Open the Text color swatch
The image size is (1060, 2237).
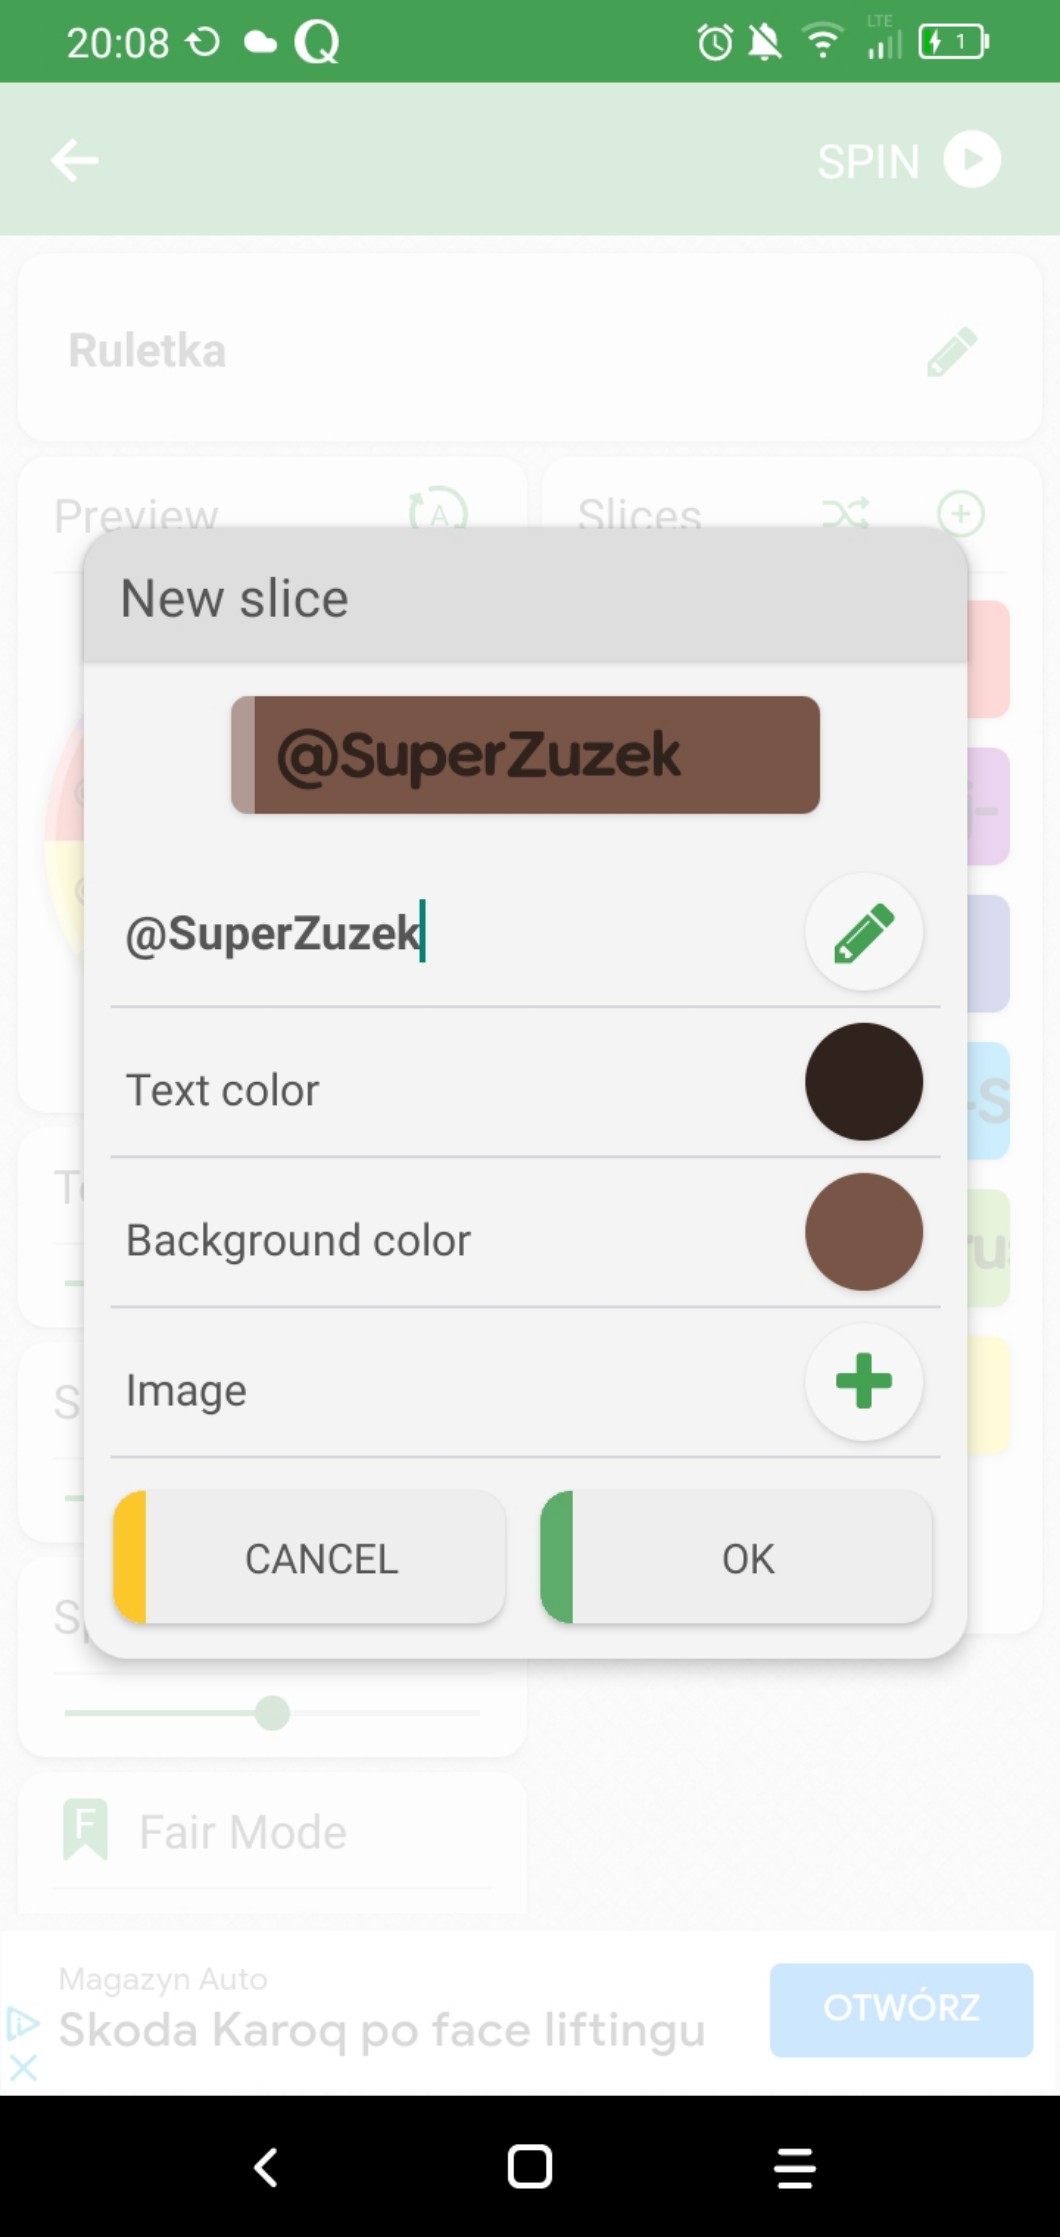(863, 1082)
